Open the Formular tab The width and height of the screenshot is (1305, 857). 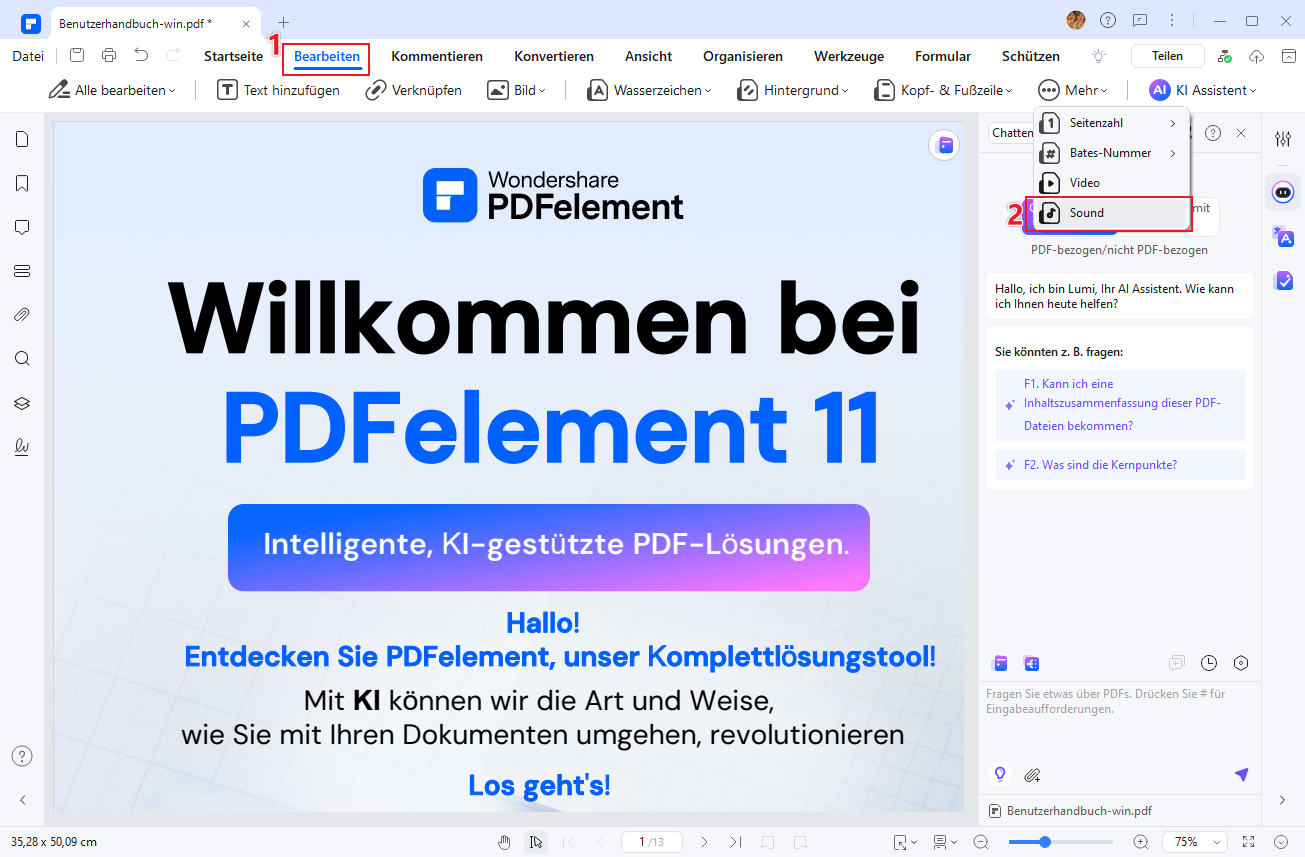(x=943, y=57)
